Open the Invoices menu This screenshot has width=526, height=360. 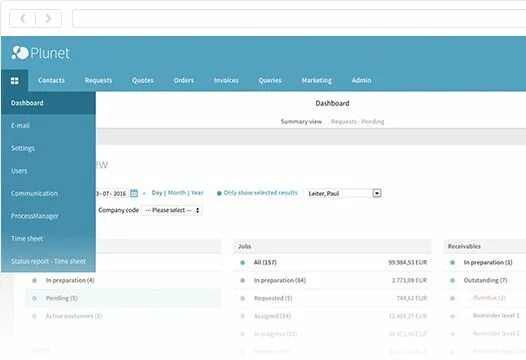tap(226, 81)
